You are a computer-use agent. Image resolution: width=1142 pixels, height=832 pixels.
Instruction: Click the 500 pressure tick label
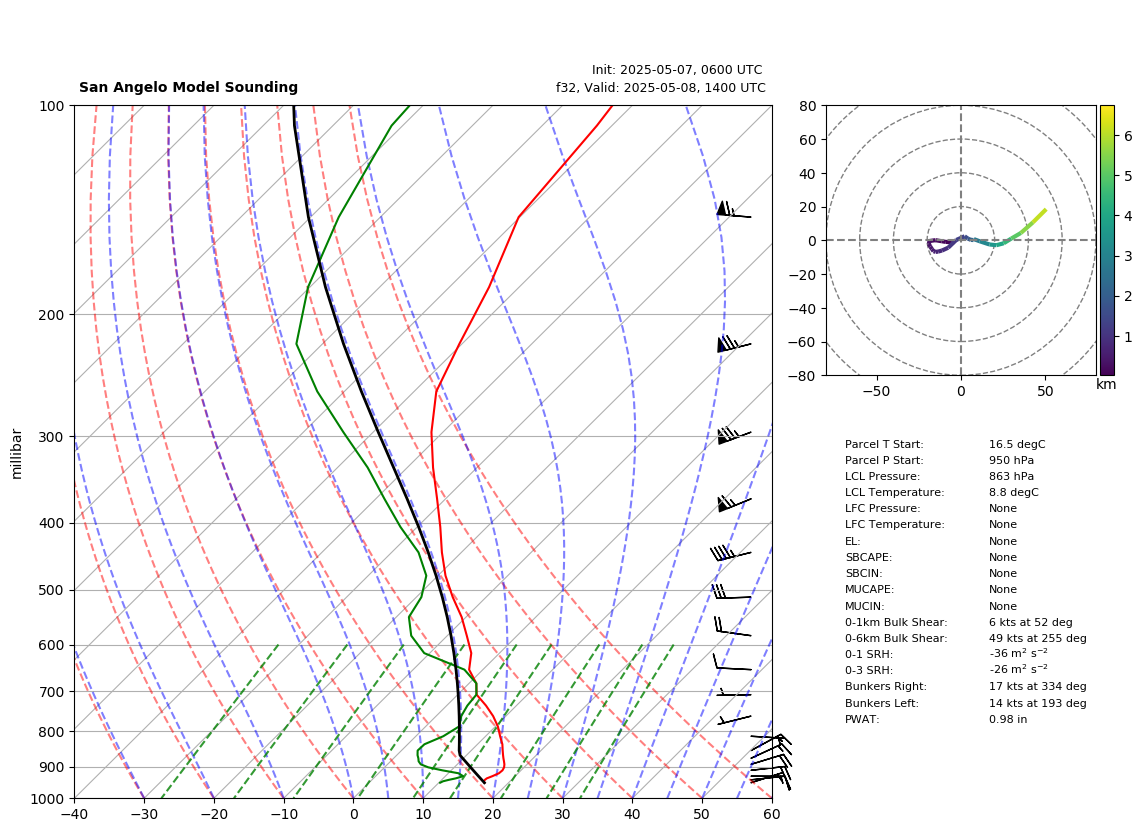tap(52, 591)
